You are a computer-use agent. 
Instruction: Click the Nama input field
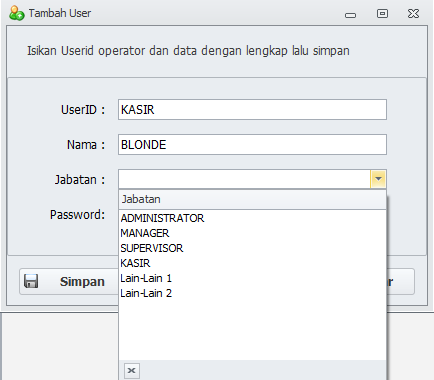pyautogui.click(x=252, y=144)
